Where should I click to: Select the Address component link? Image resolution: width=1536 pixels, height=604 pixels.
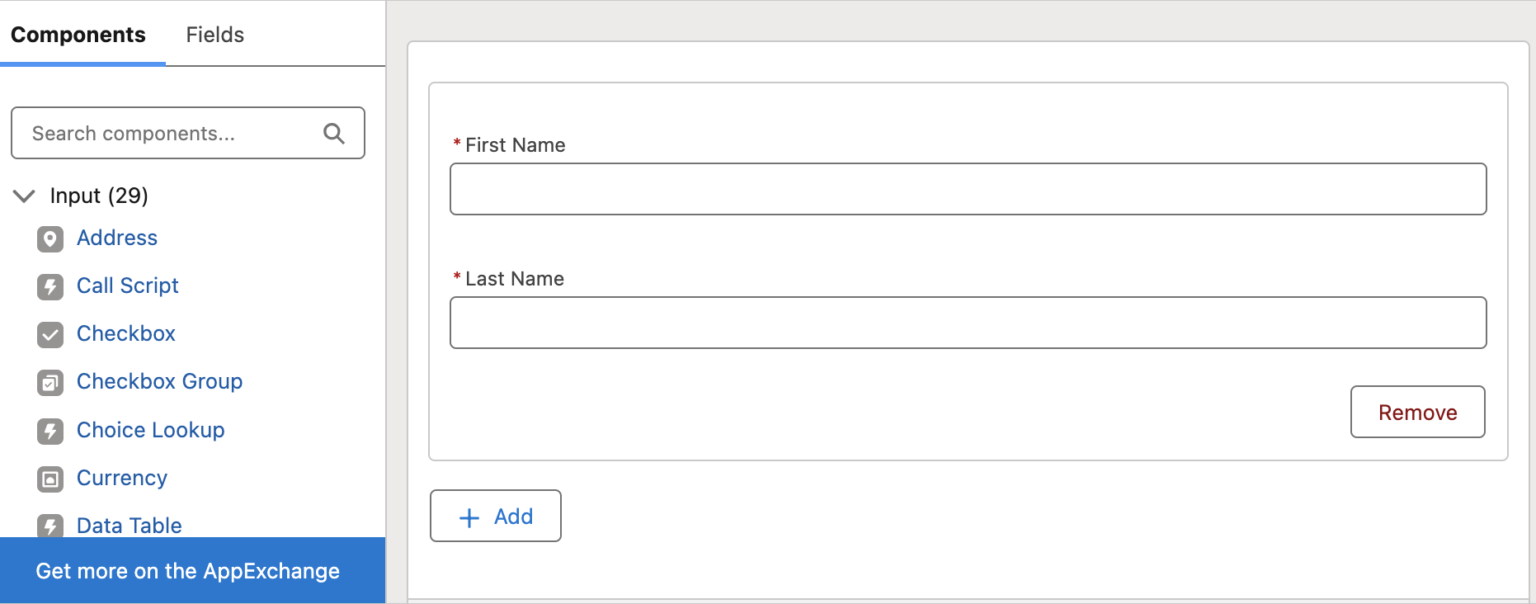(117, 239)
